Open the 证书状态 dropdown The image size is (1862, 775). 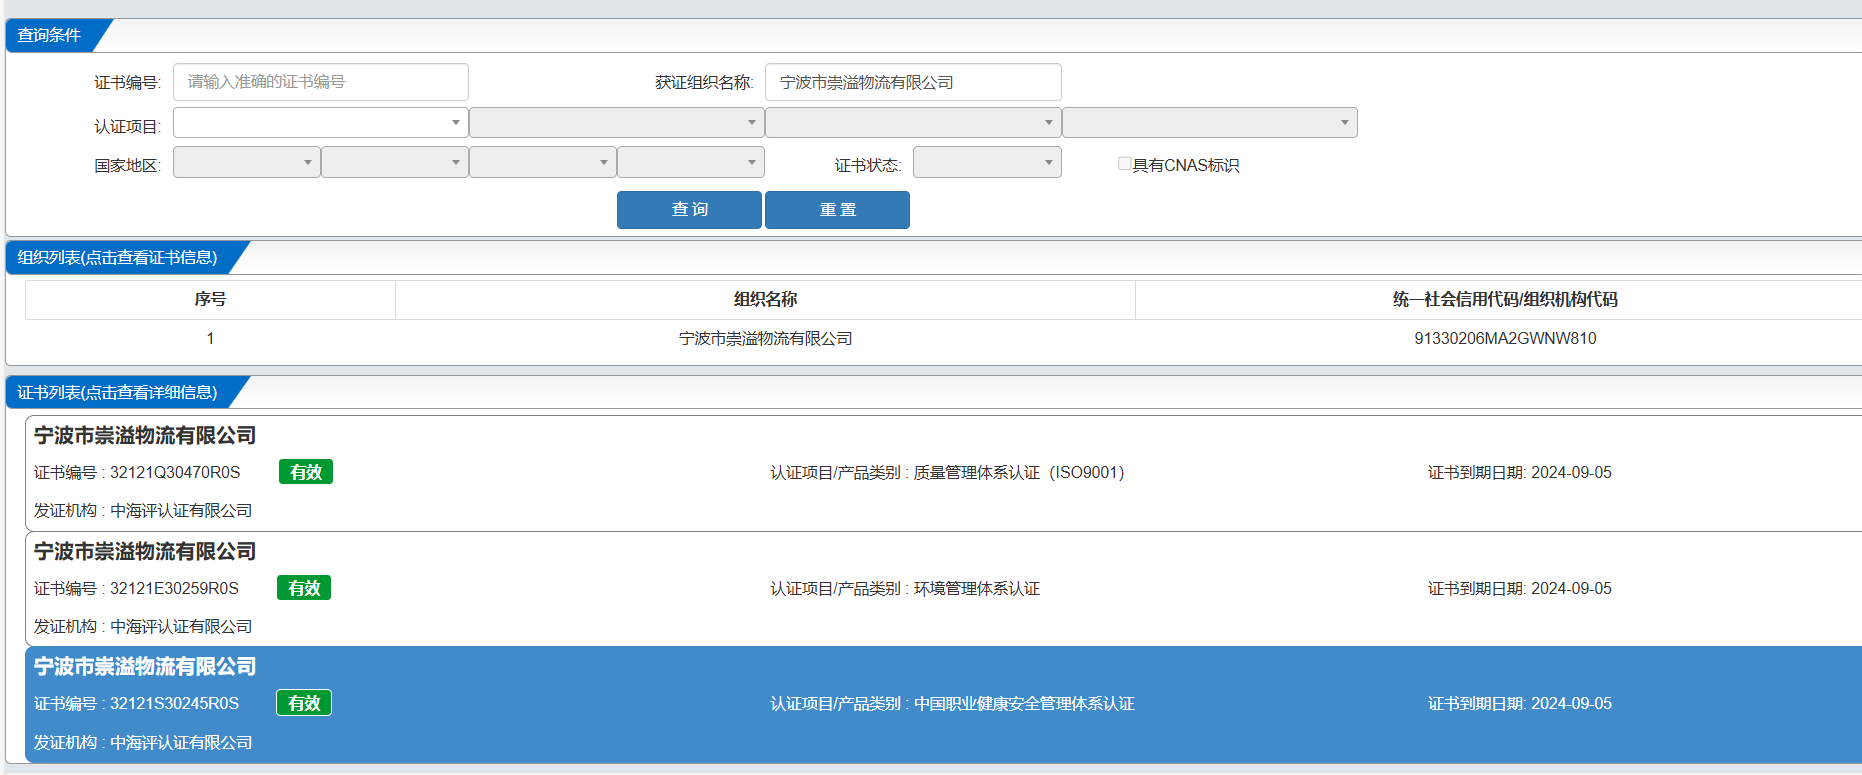(987, 162)
